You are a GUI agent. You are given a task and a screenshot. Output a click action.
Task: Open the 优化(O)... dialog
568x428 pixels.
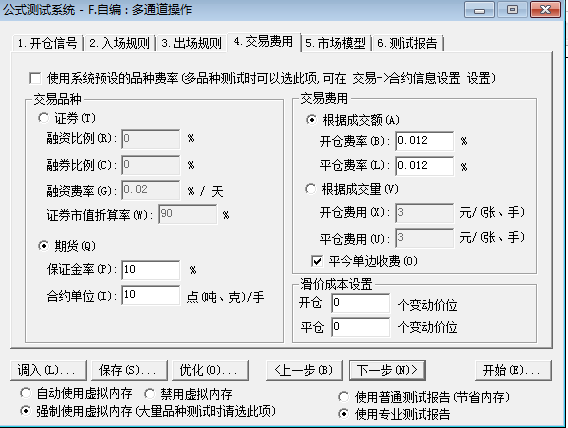[211, 370]
